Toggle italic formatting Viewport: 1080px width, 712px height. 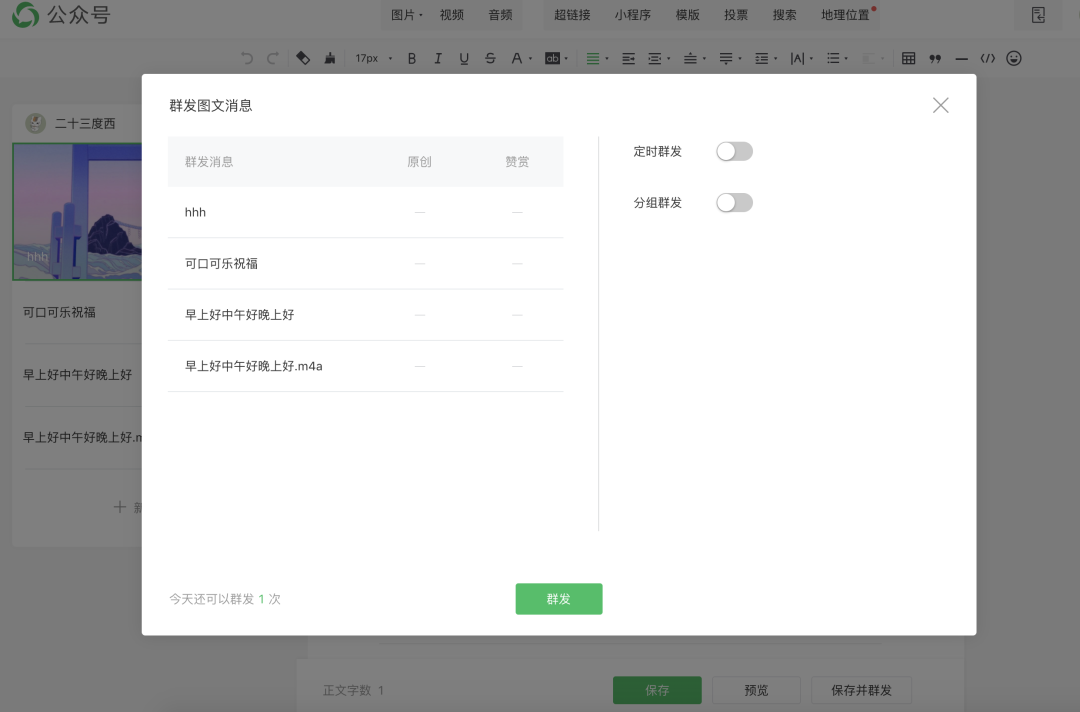pyautogui.click(x=437, y=59)
